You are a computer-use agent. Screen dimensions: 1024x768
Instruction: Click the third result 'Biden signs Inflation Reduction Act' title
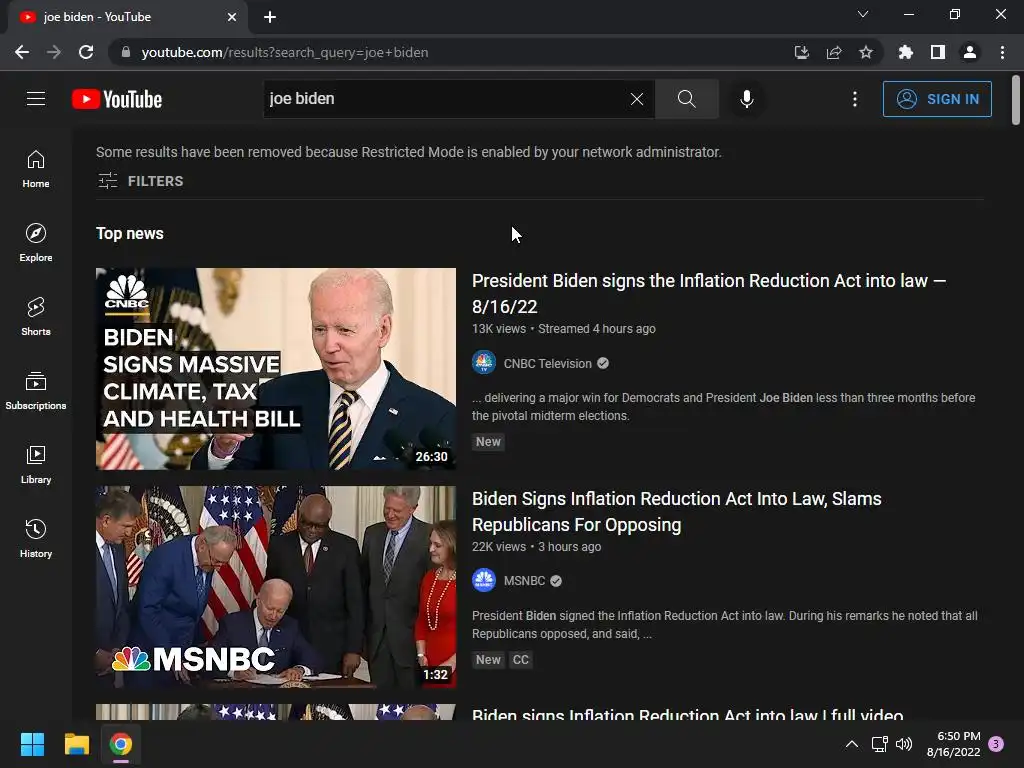[688, 713]
